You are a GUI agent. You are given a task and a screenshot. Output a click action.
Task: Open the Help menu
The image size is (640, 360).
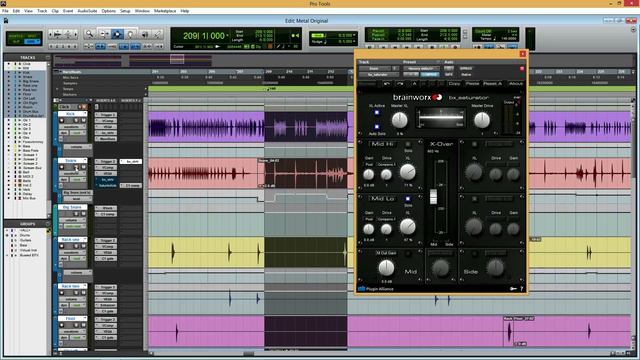pyautogui.click(x=184, y=11)
